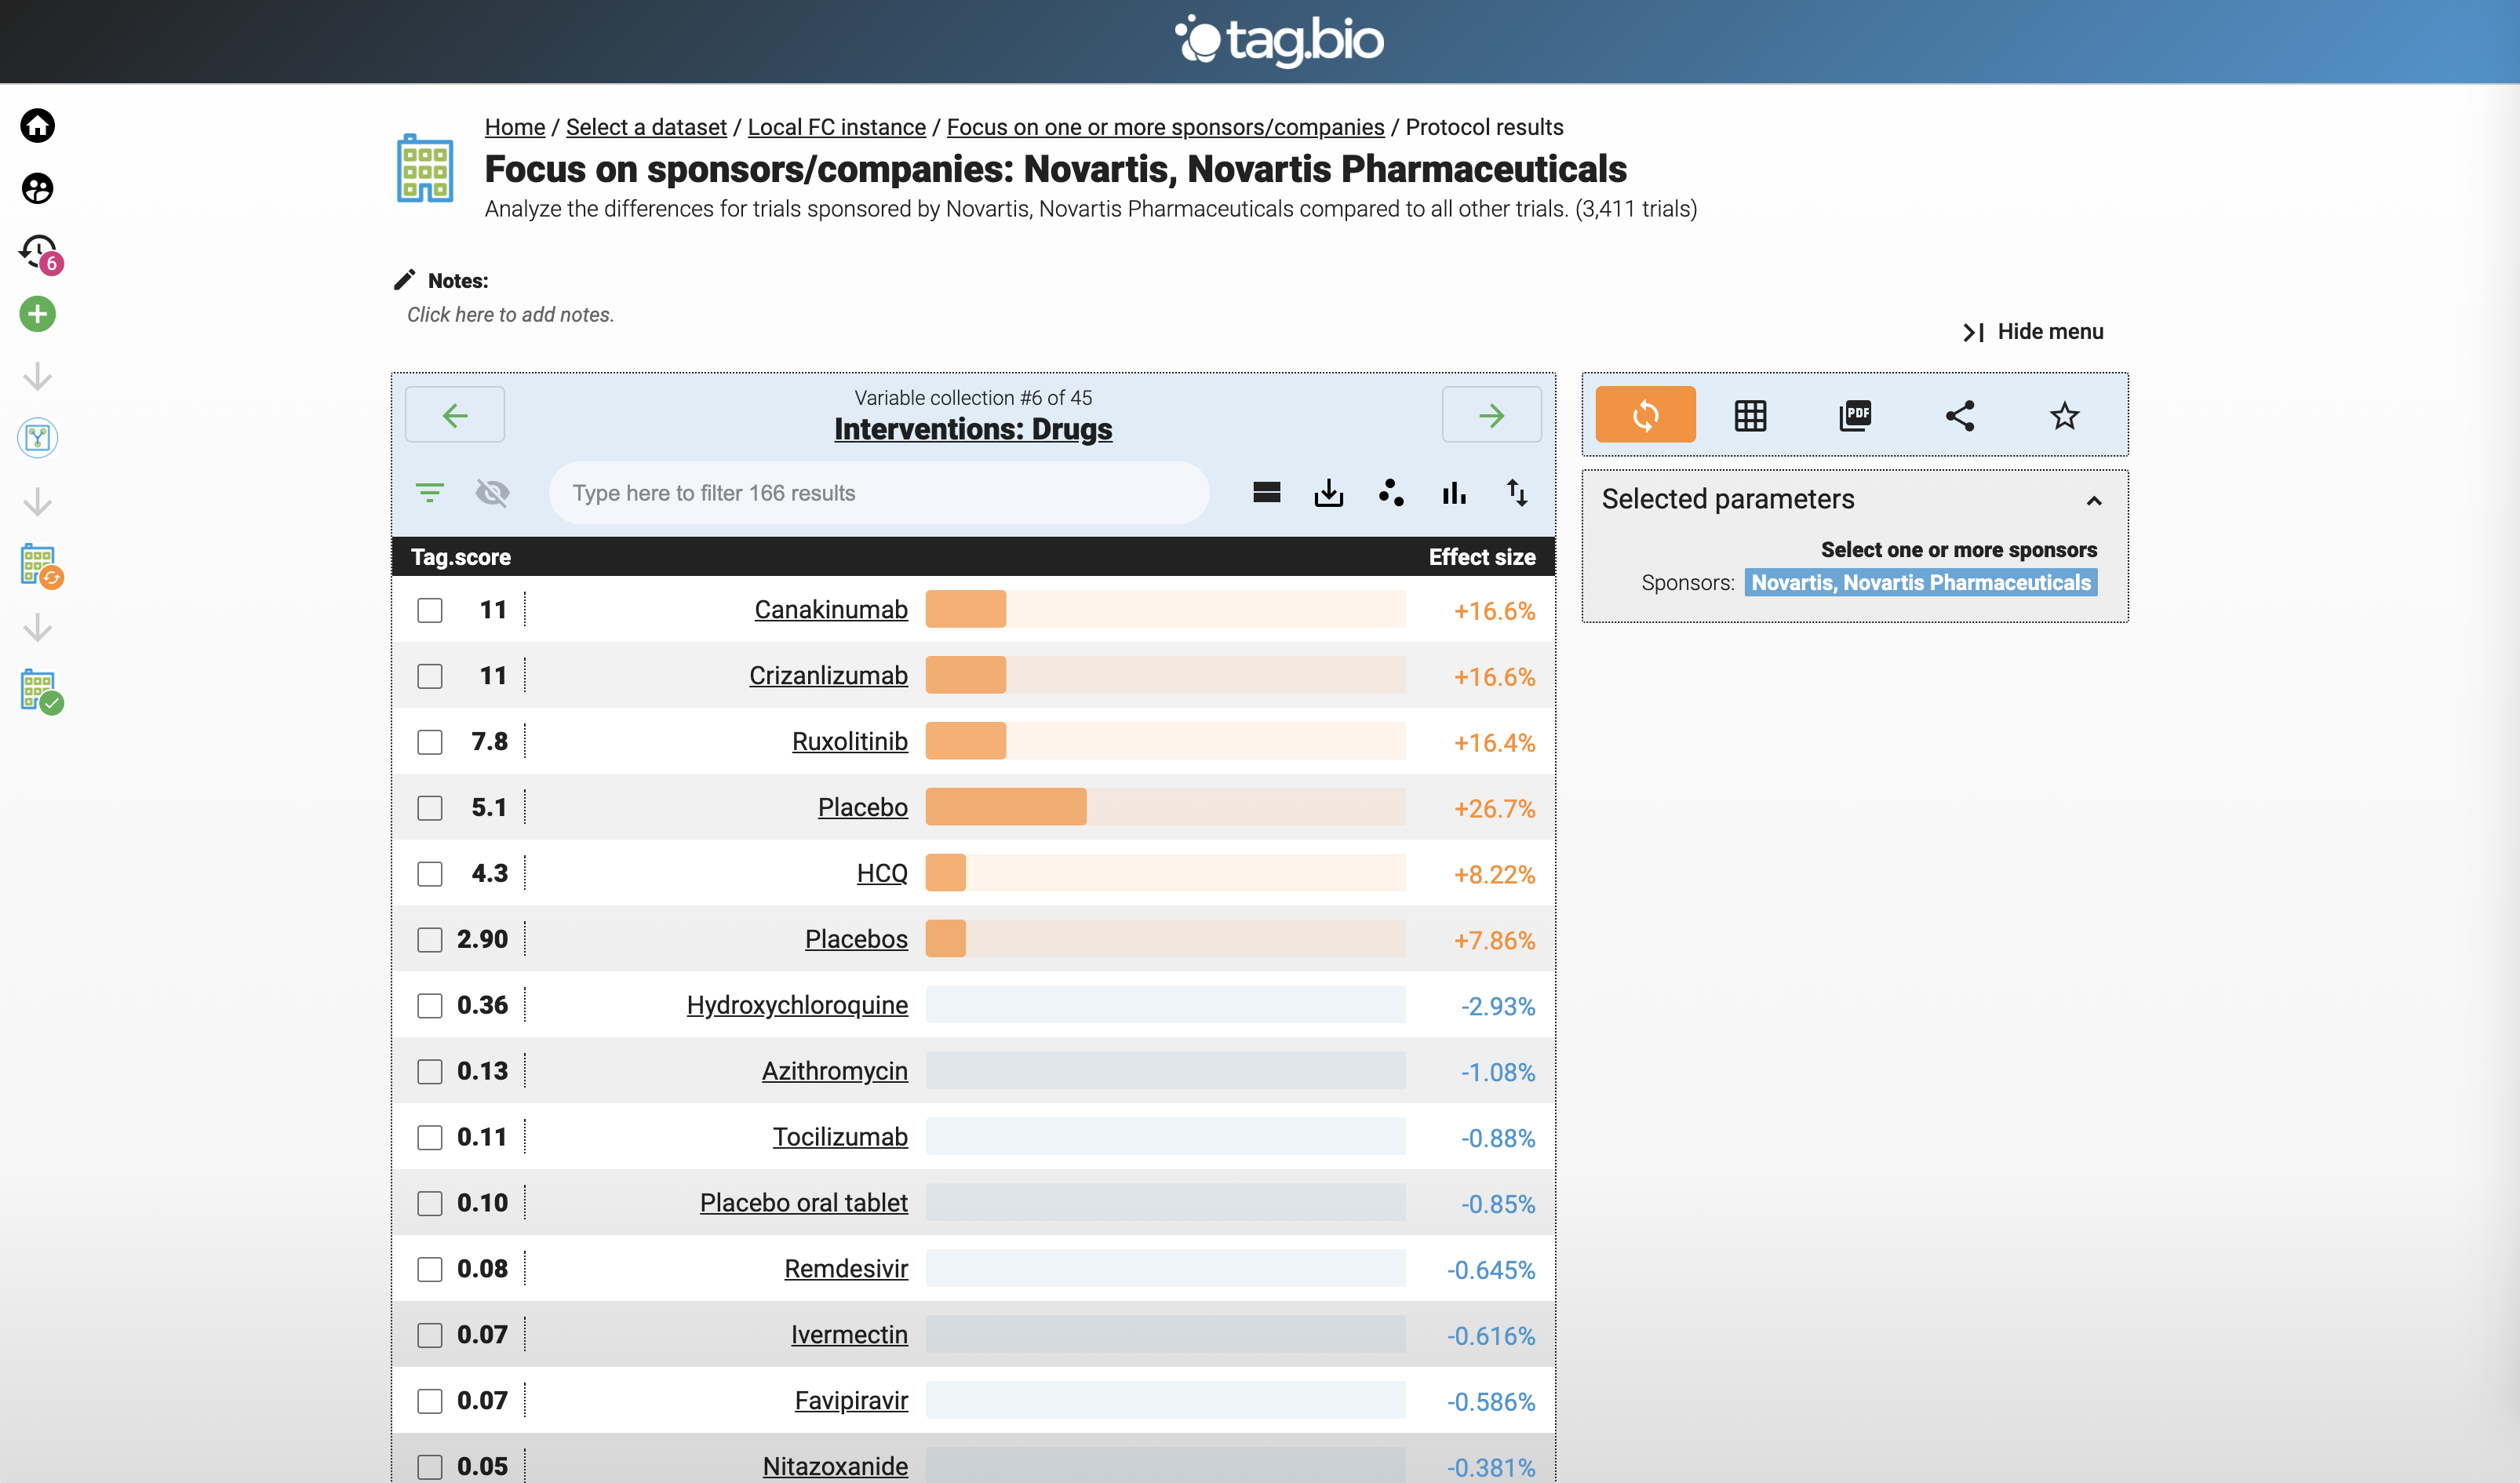Download results using download icon
The height and width of the screenshot is (1483, 2520).
click(x=1328, y=493)
